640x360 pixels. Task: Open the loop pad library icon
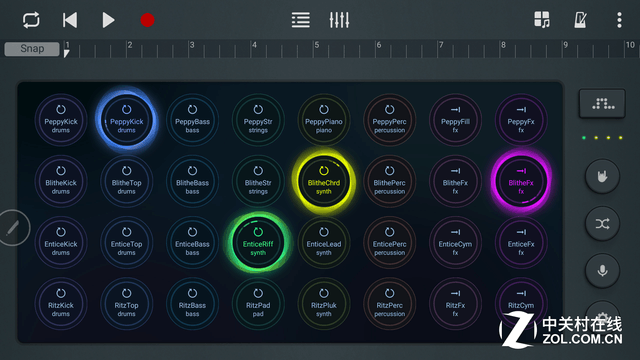(x=542, y=20)
